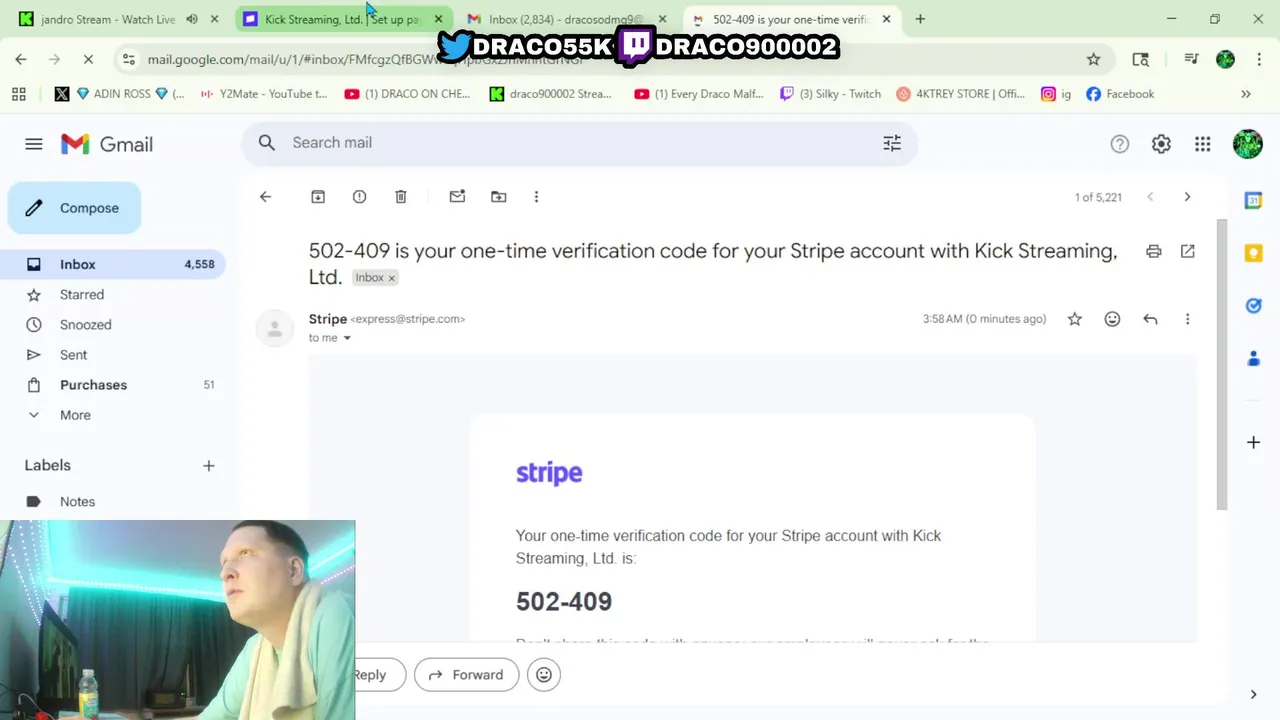Go to newer email arrow

click(x=1150, y=197)
